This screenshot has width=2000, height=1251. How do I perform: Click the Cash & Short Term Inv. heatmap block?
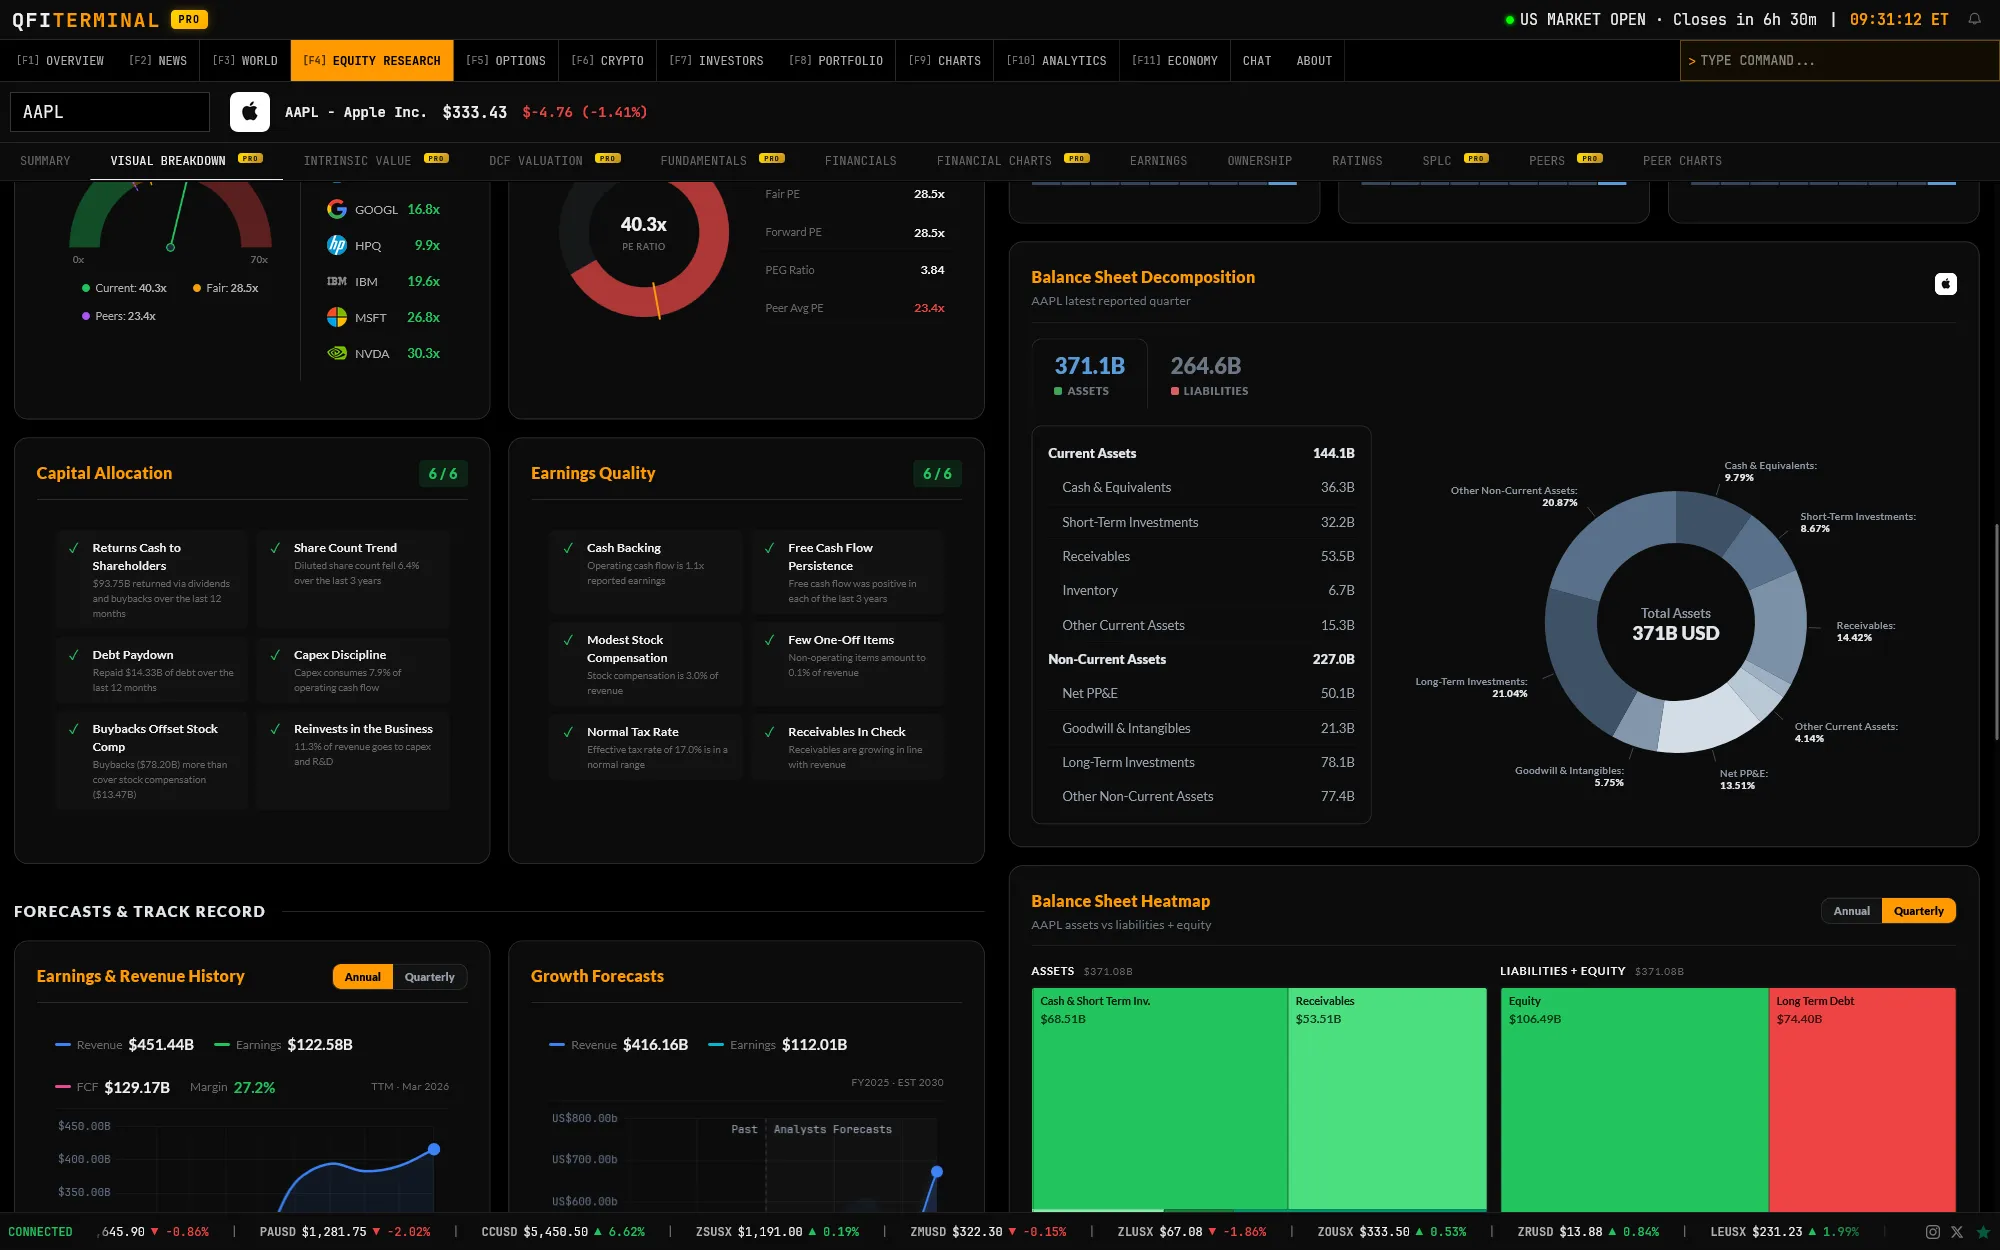[x=1160, y=1098]
